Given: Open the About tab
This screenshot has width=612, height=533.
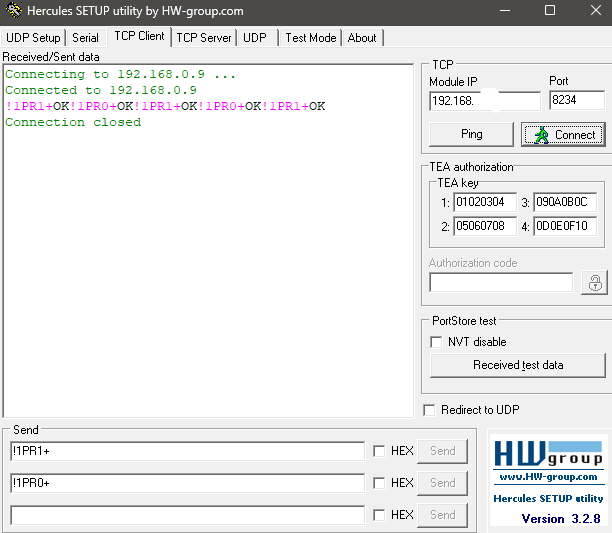Looking at the screenshot, I should point(362,38).
